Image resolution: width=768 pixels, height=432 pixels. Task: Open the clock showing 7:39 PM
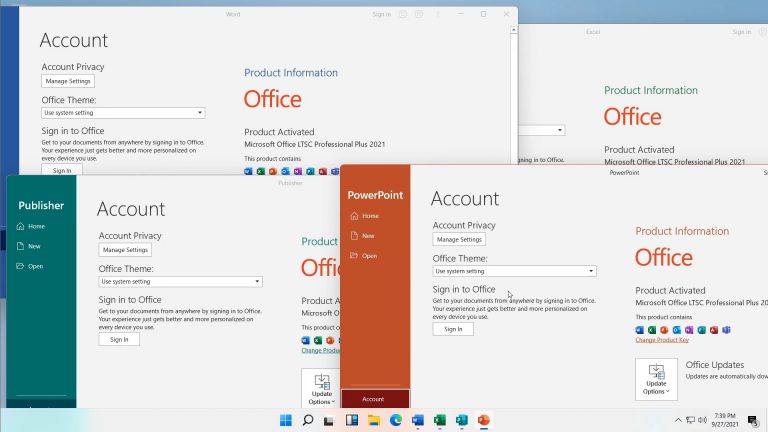point(725,420)
